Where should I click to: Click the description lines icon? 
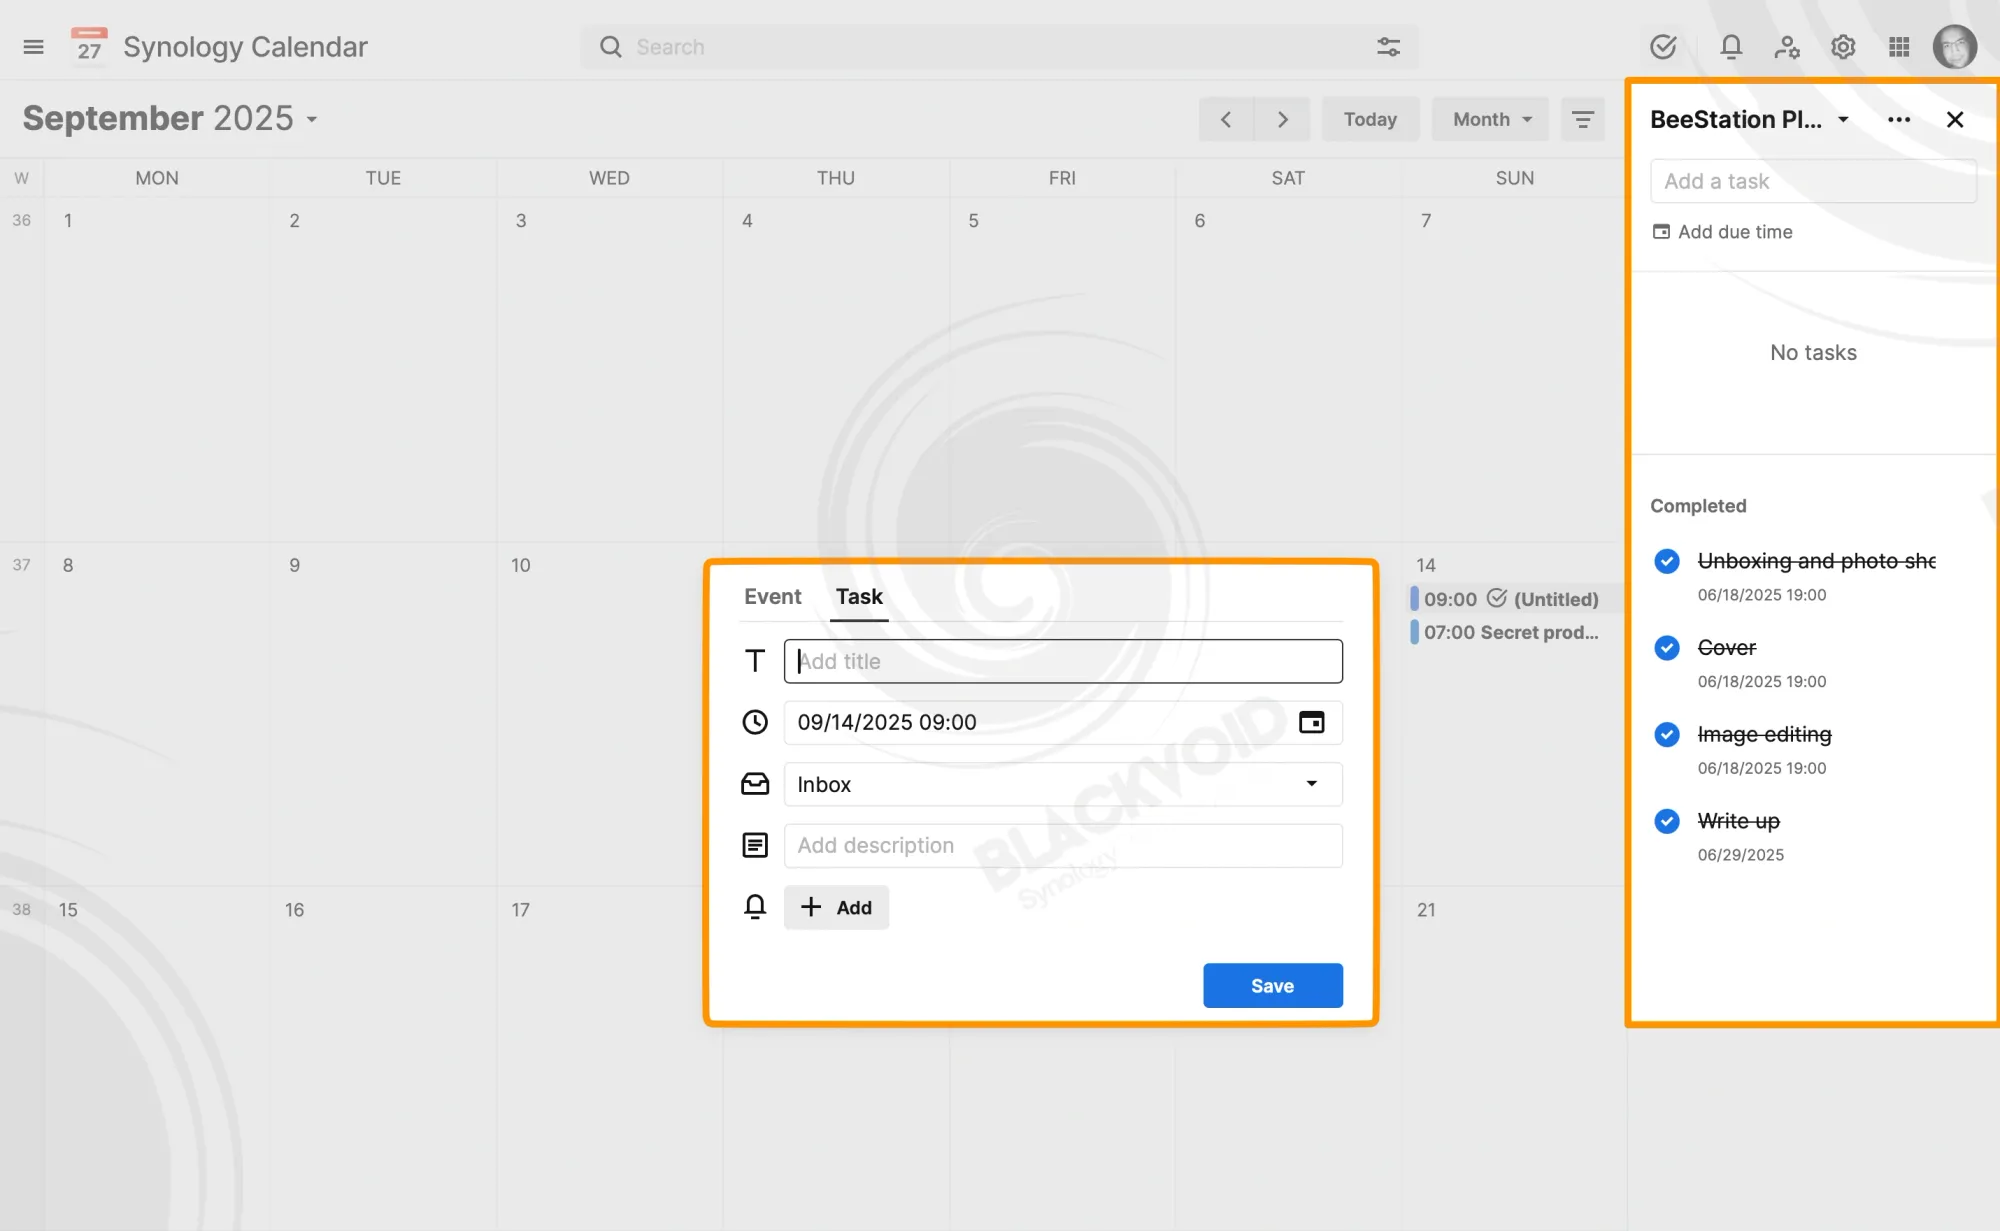(x=755, y=845)
